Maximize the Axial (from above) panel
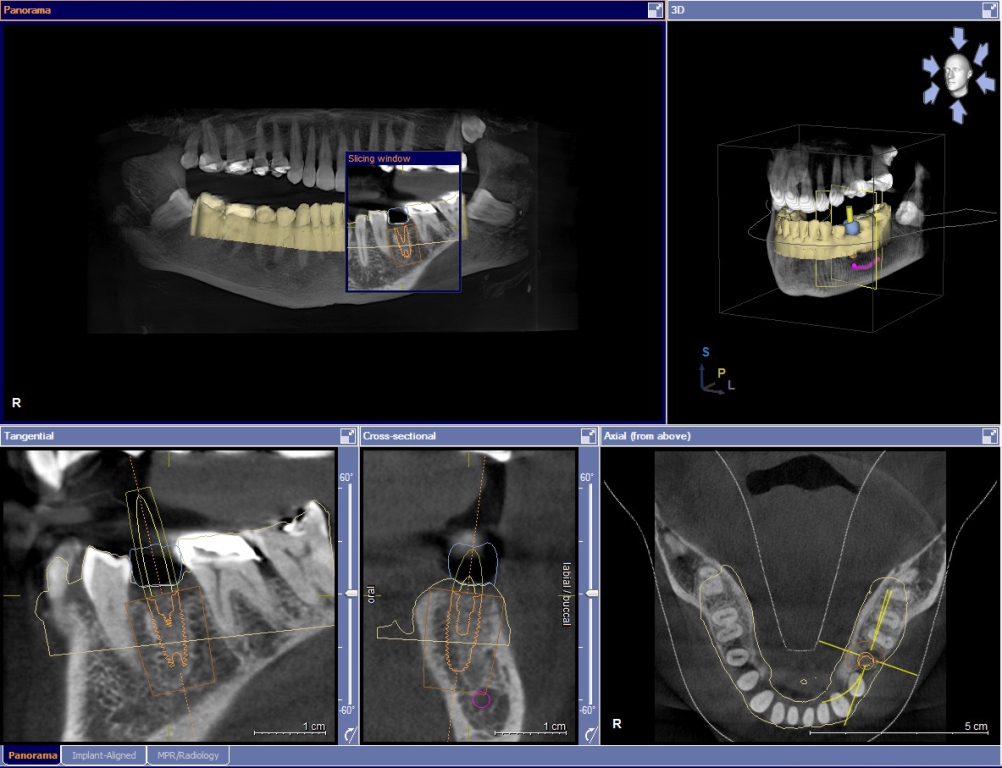This screenshot has height=768, width=1002. (x=989, y=436)
